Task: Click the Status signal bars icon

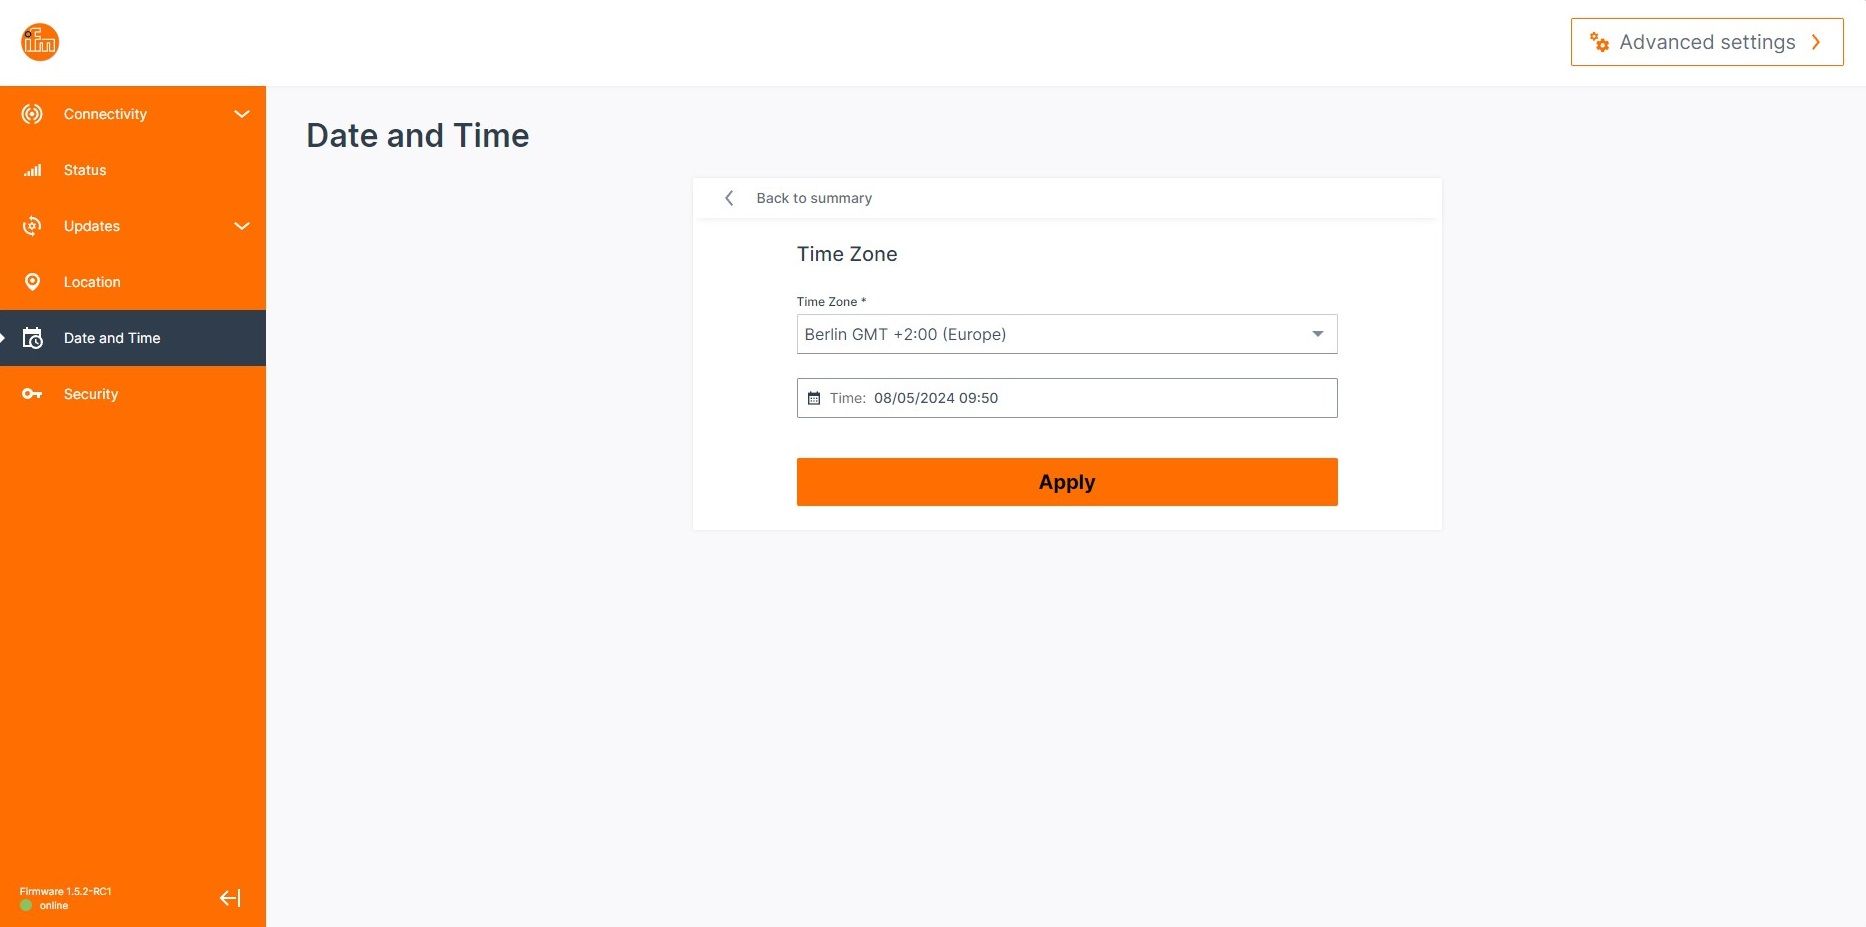Action: tap(33, 170)
